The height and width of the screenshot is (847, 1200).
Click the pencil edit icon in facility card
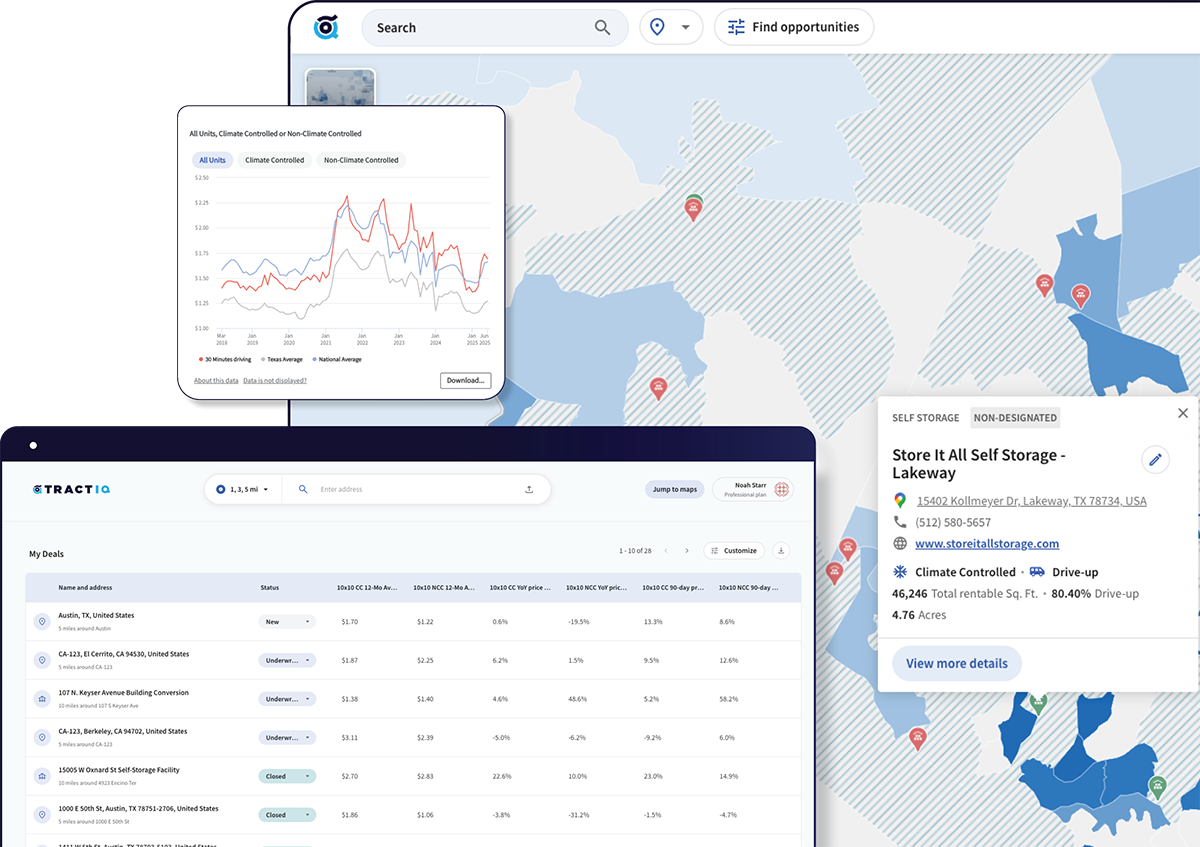(x=1155, y=460)
